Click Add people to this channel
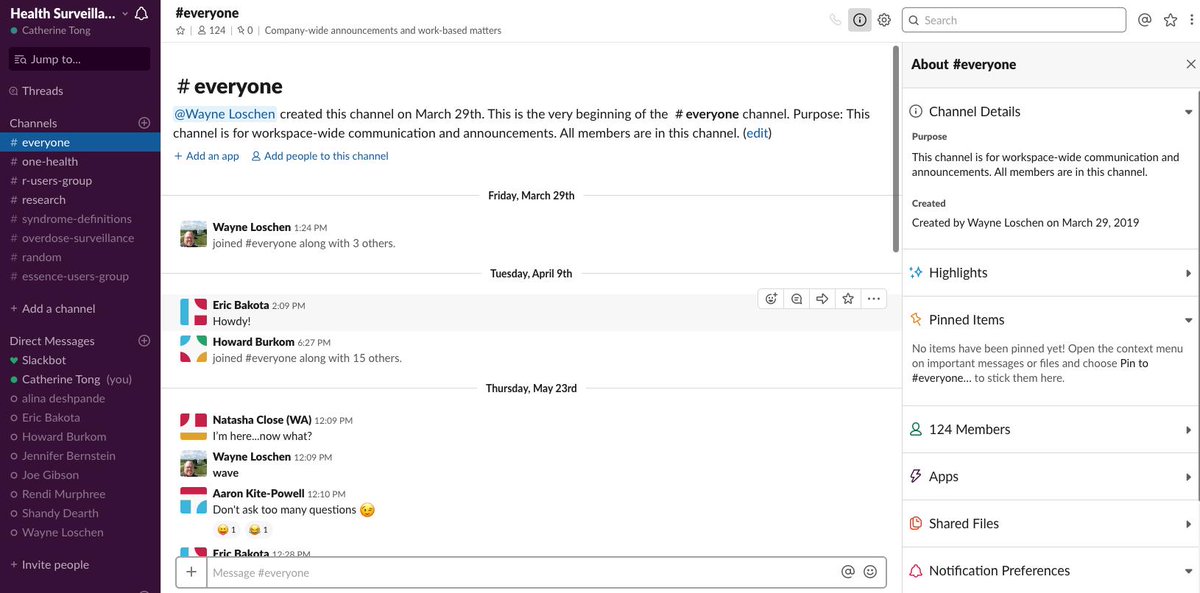The height and width of the screenshot is (593, 1200). click(319, 156)
